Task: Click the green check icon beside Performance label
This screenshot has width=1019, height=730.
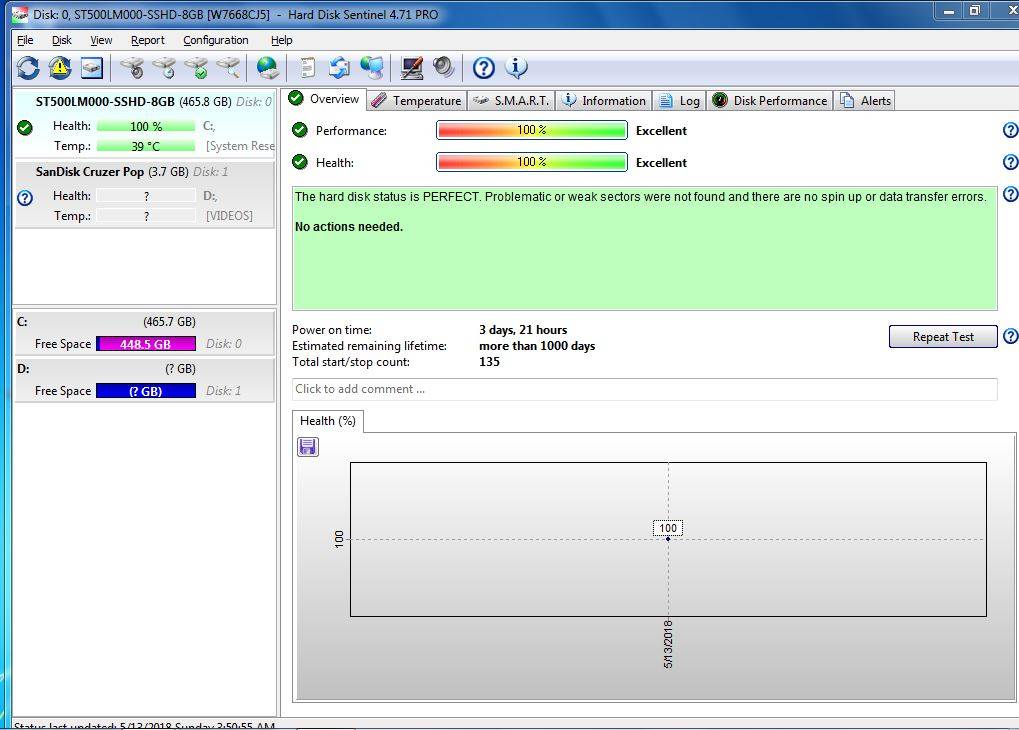Action: (x=300, y=130)
